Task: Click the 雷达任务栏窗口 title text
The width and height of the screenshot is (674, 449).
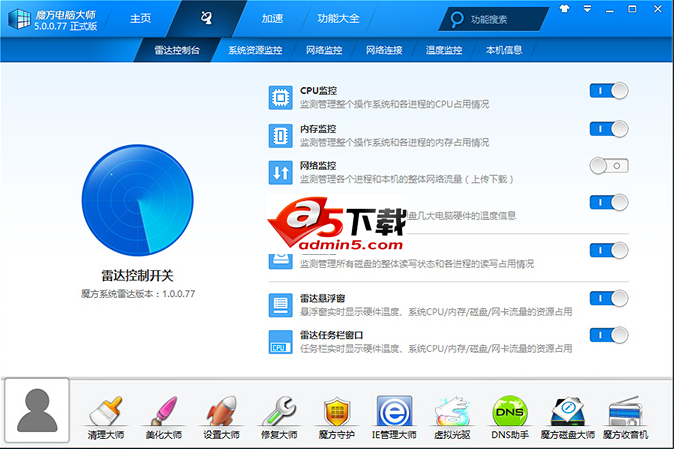Action: click(x=331, y=335)
